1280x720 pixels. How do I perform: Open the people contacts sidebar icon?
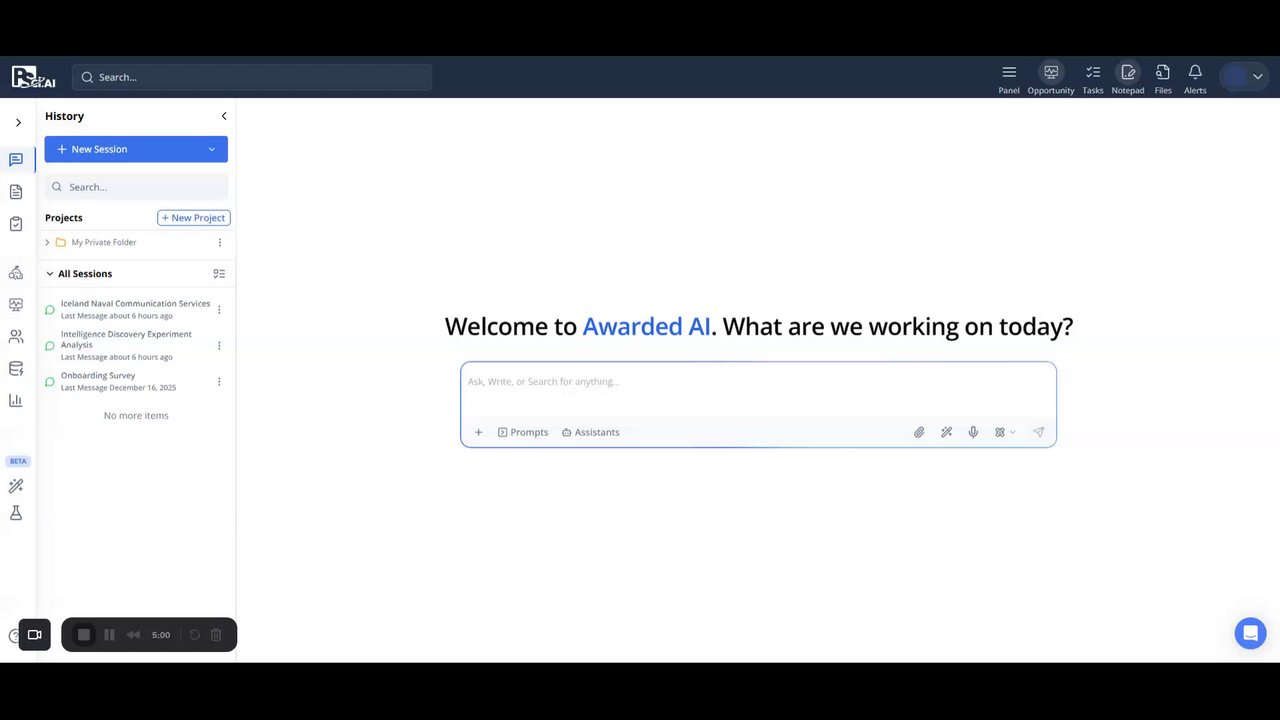tap(16, 337)
